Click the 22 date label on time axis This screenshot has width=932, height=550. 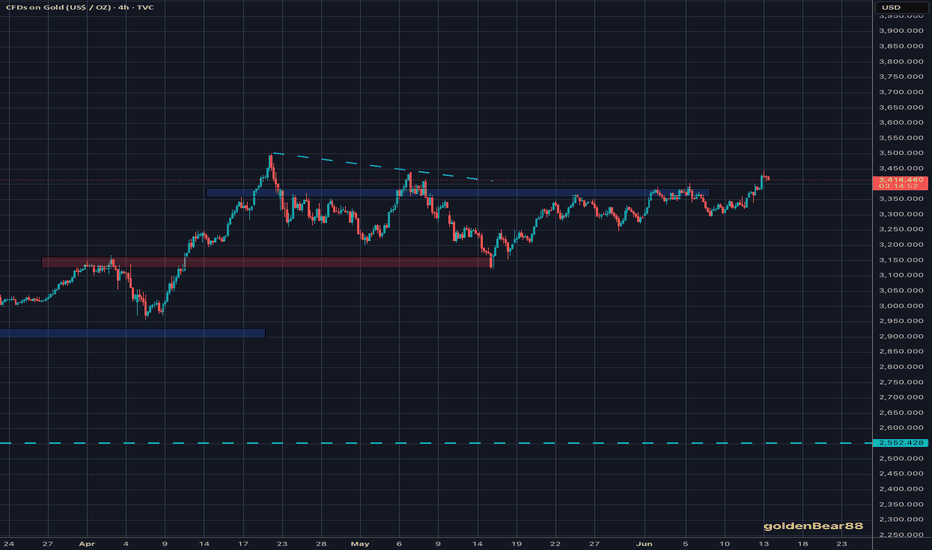coord(555,543)
